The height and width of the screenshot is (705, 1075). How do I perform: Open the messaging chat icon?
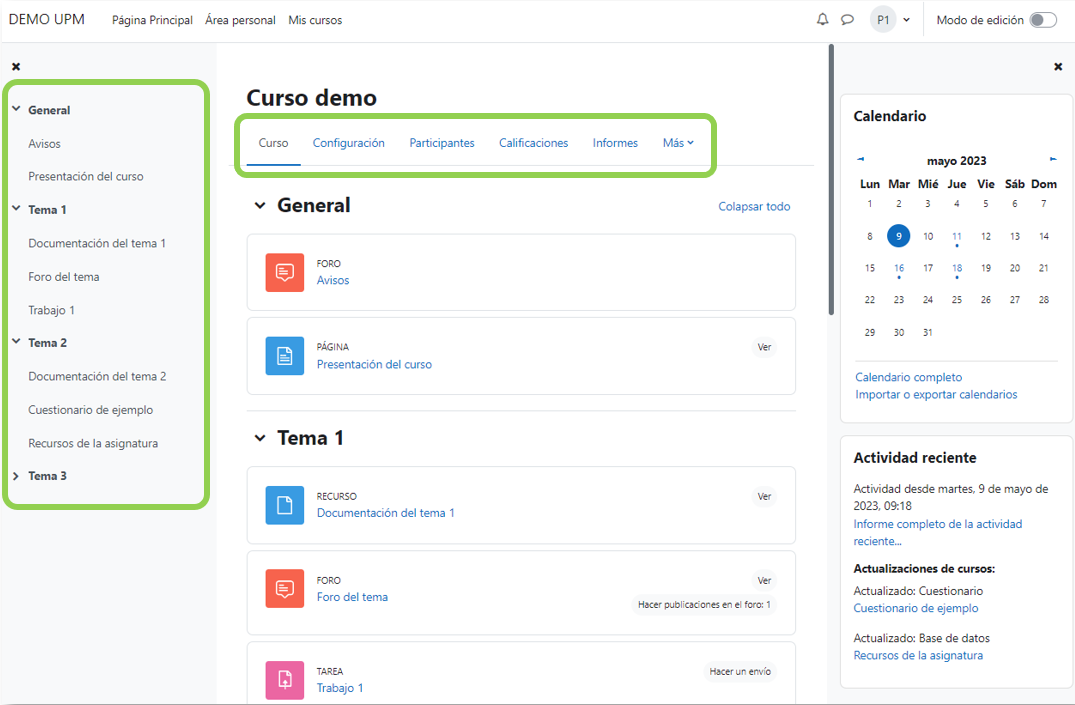click(x=847, y=19)
